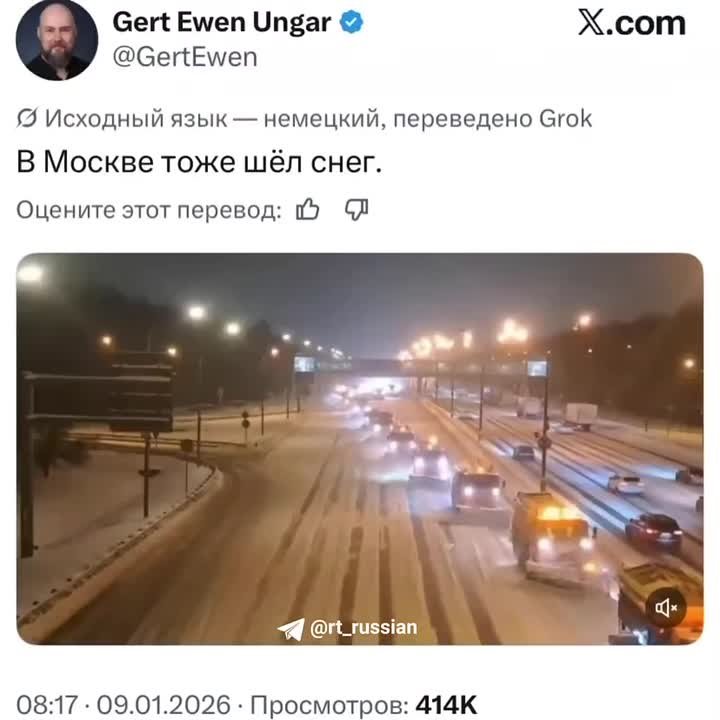Click the 'Оцените этот перевод' label

point(149,211)
